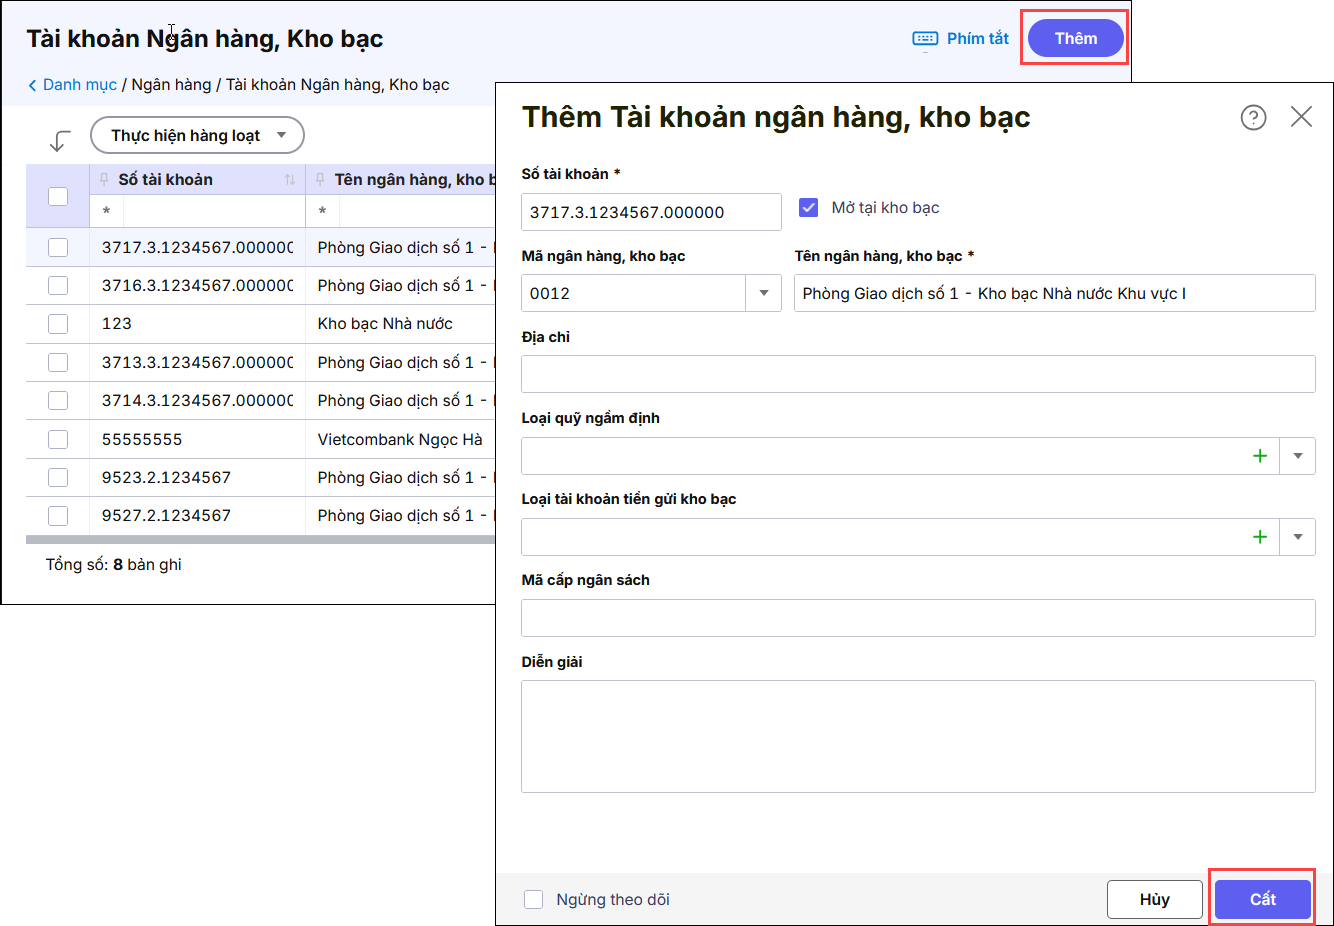Tick the select-all checkbox in table header
Viewport: 1334px width, 926px height.
click(58, 196)
